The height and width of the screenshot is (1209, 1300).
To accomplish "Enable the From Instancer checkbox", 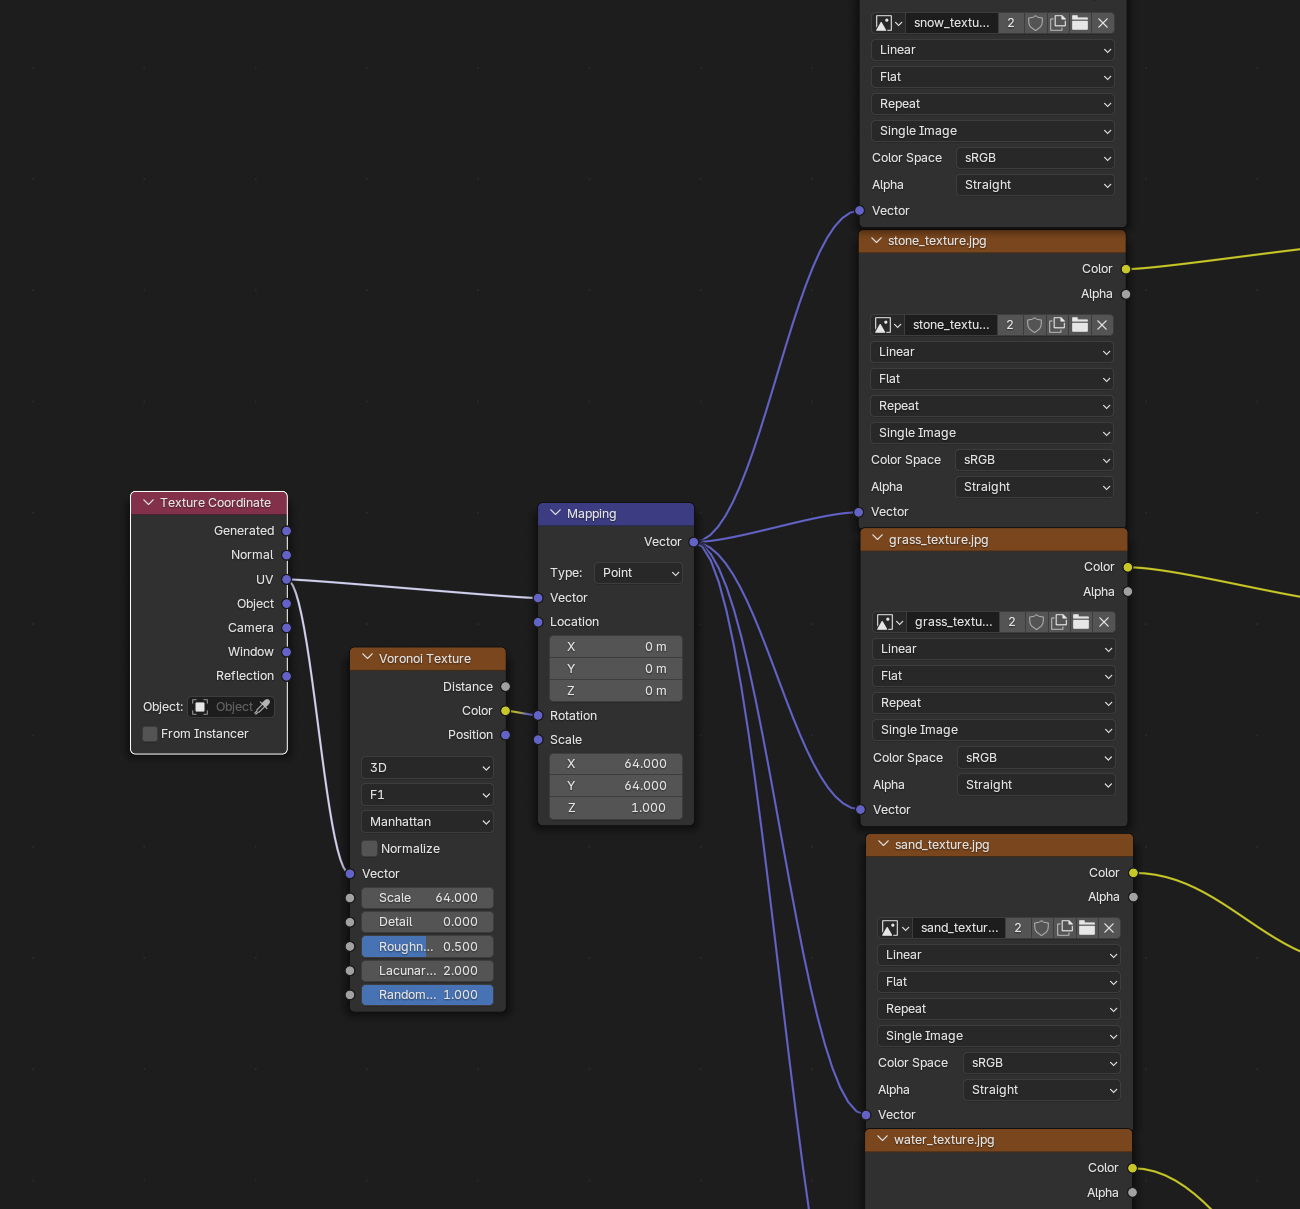I will (x=149, y=733).
